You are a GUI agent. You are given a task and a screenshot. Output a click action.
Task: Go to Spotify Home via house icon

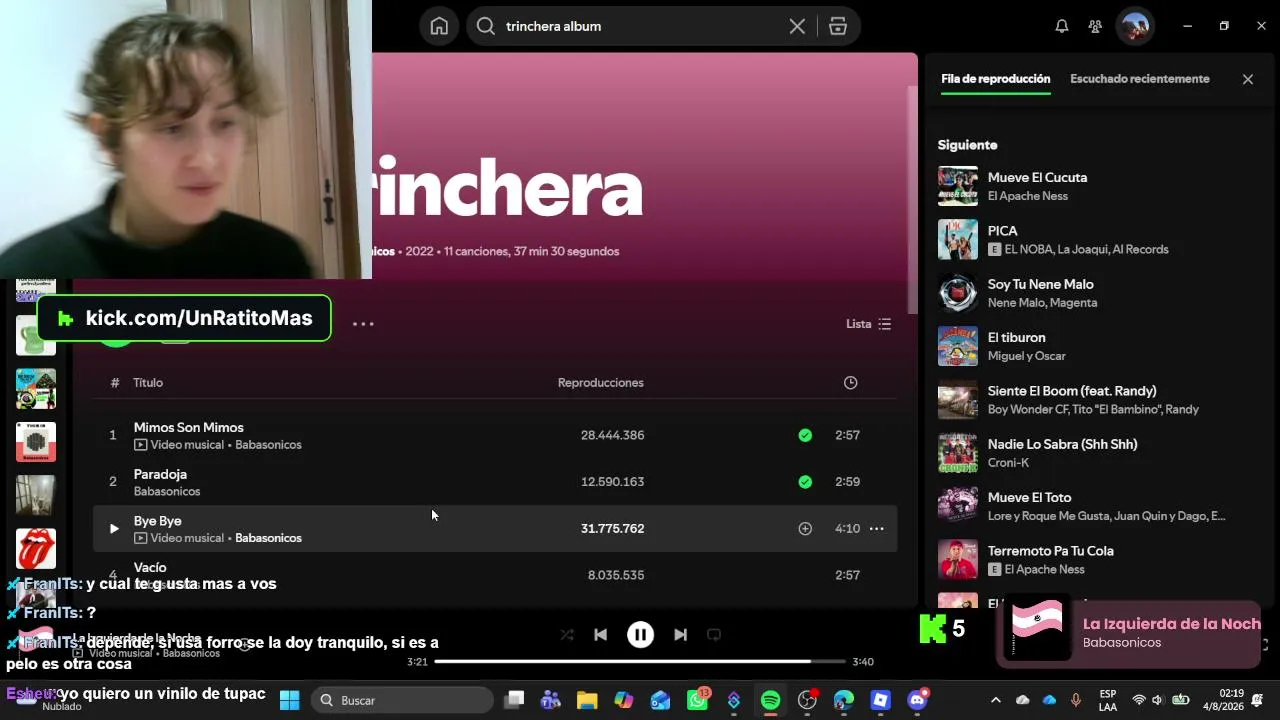(439, 26)
